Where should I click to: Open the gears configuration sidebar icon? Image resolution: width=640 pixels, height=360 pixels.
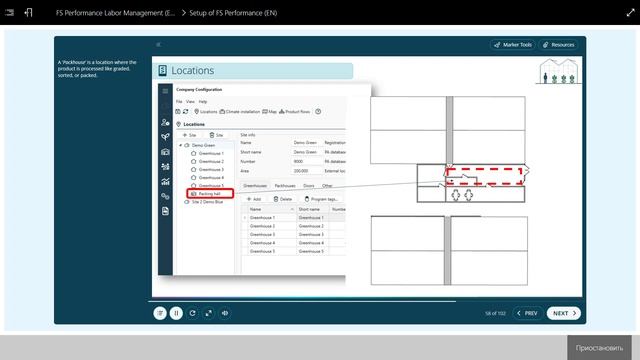[x=165, y=196]
